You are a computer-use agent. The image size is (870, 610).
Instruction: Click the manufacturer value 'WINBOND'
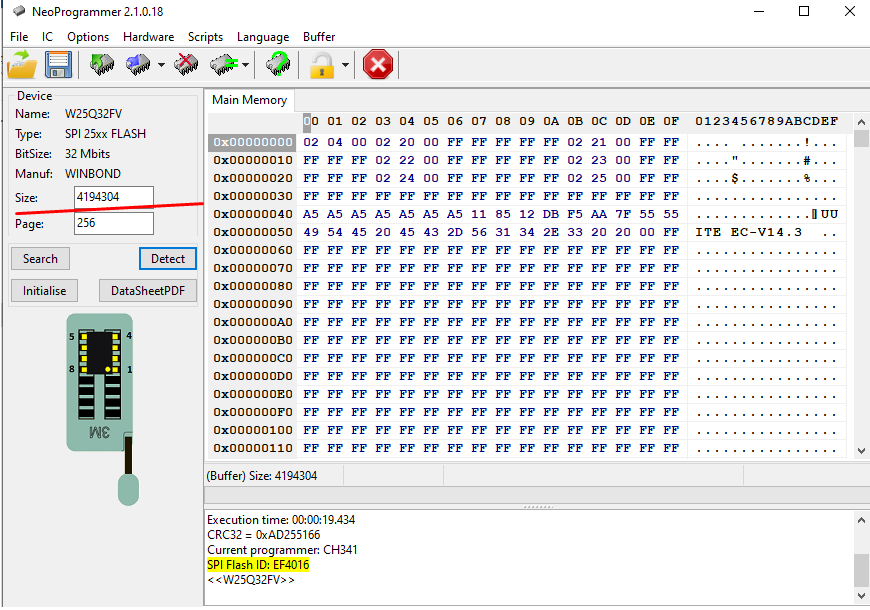click(93, 174)
